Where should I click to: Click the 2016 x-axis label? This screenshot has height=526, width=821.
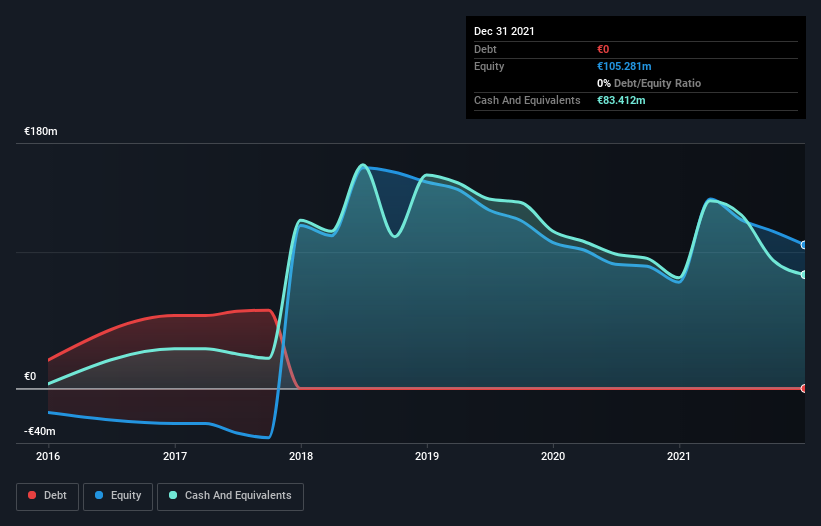coord(48,456)
